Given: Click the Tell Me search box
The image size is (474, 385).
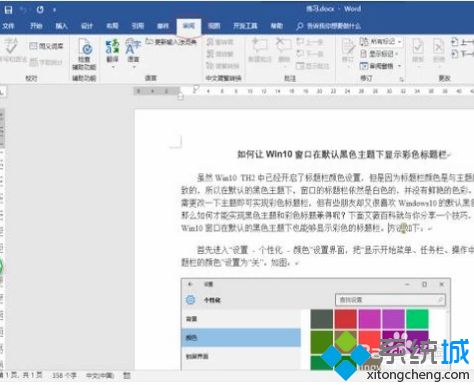Looking at the screenshot, I should pos(329,26).
